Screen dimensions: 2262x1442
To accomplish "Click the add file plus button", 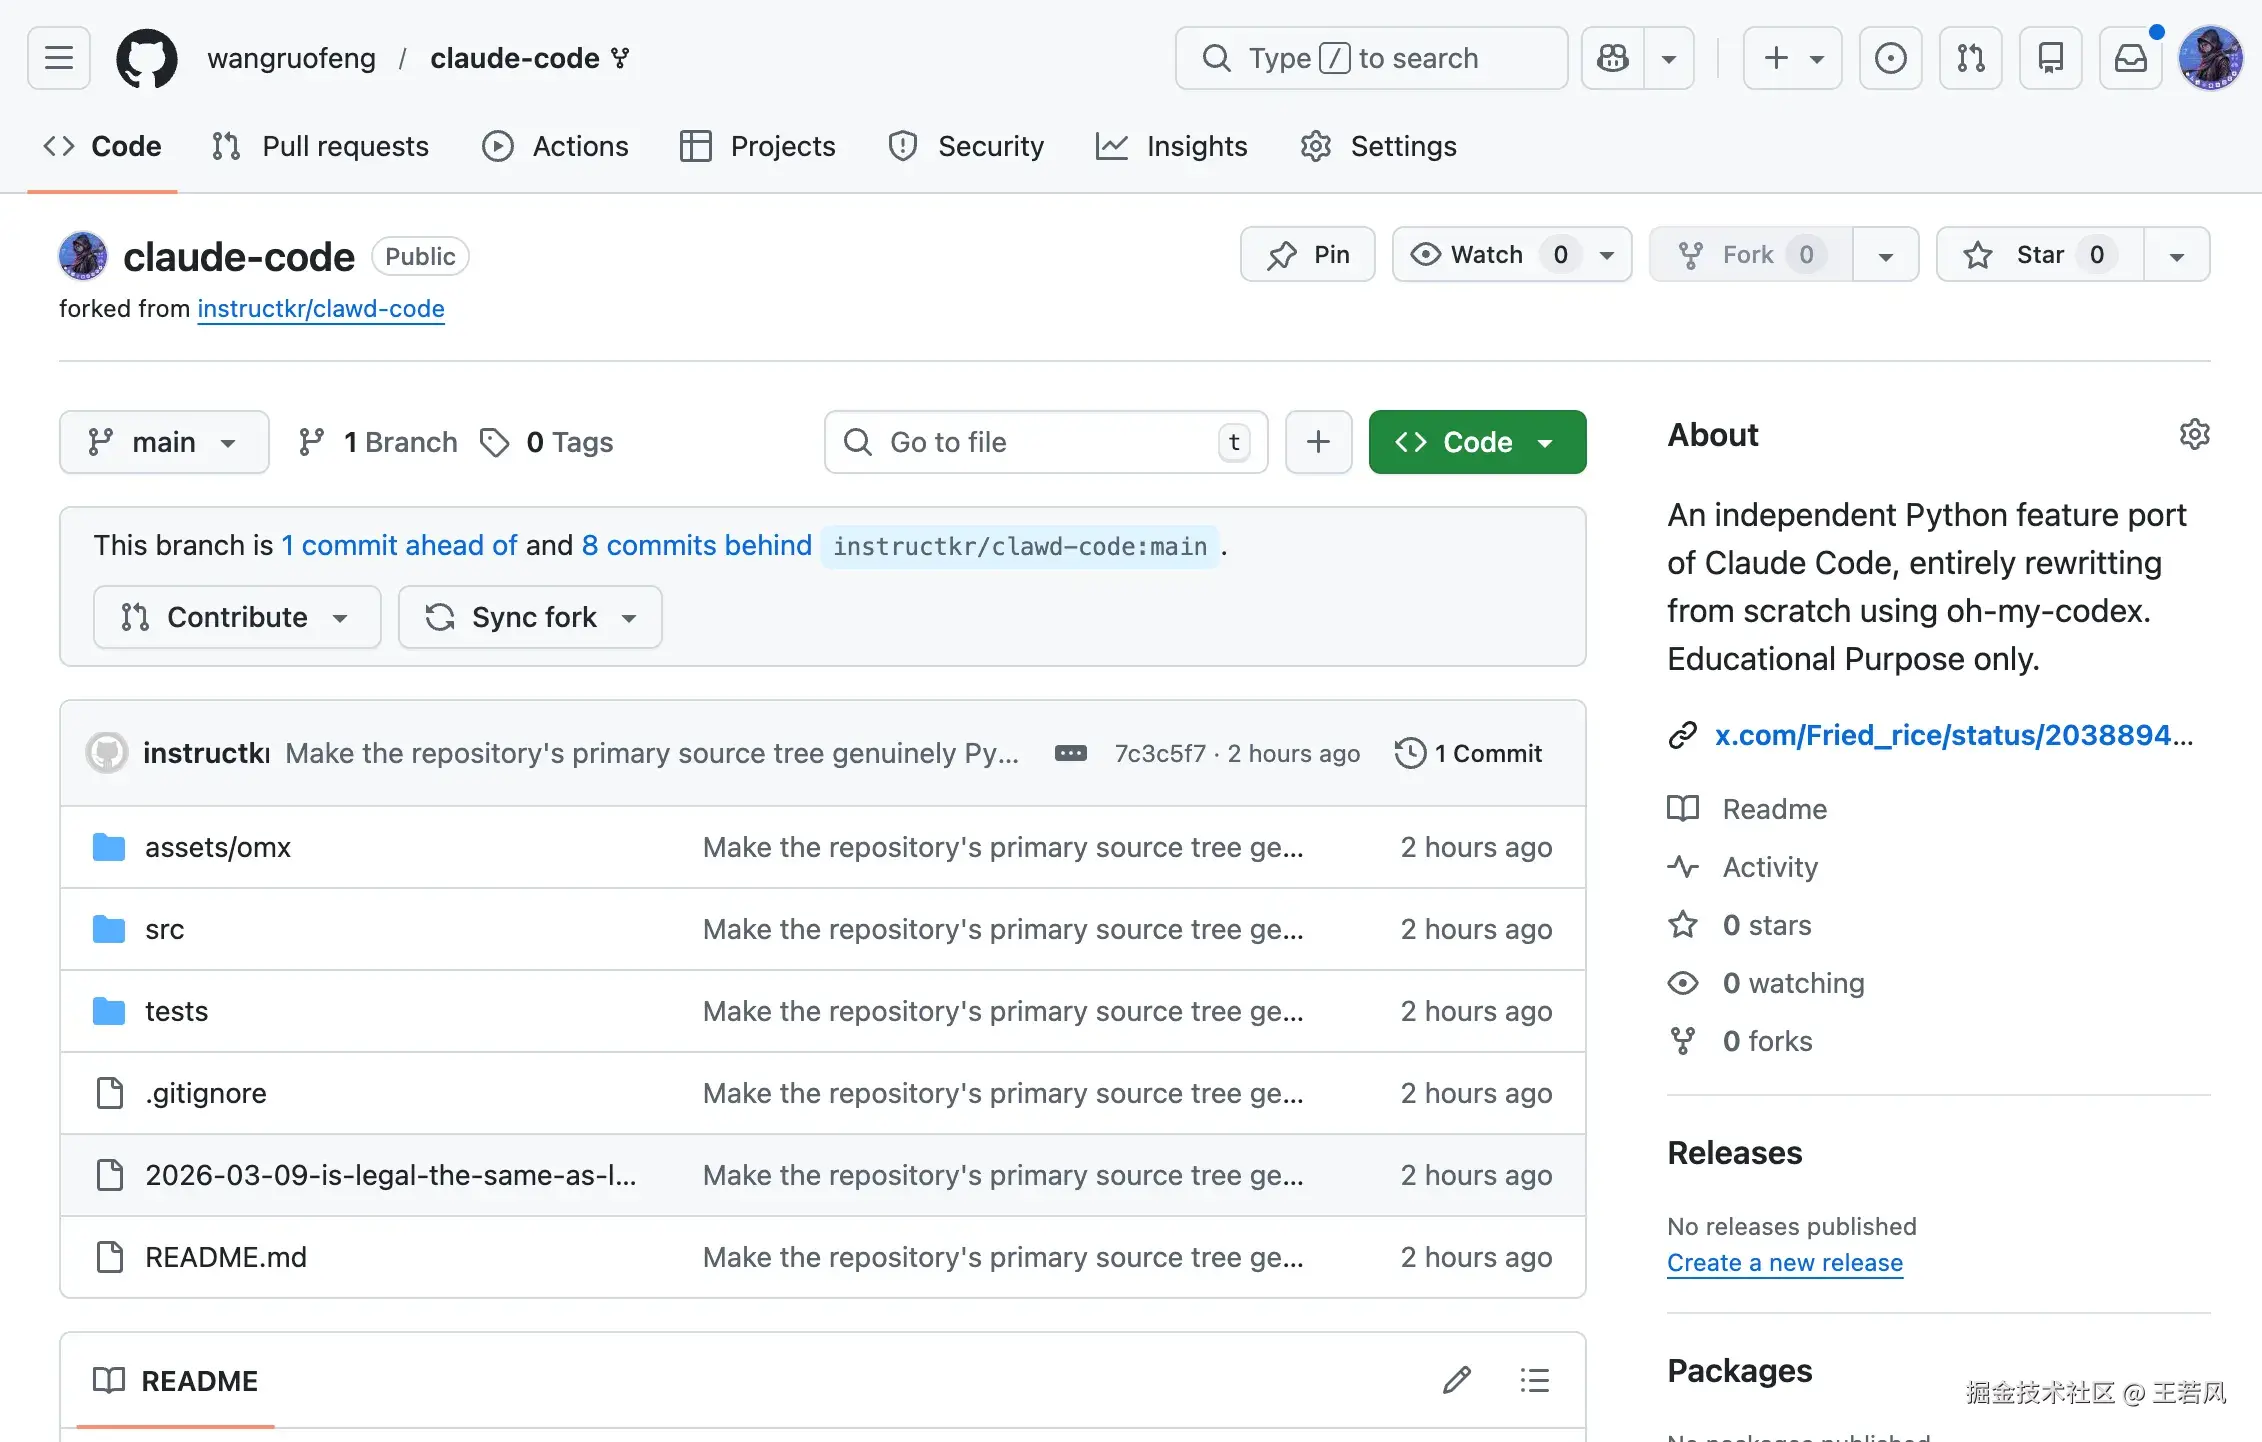I will click(x=1318, y=442).
